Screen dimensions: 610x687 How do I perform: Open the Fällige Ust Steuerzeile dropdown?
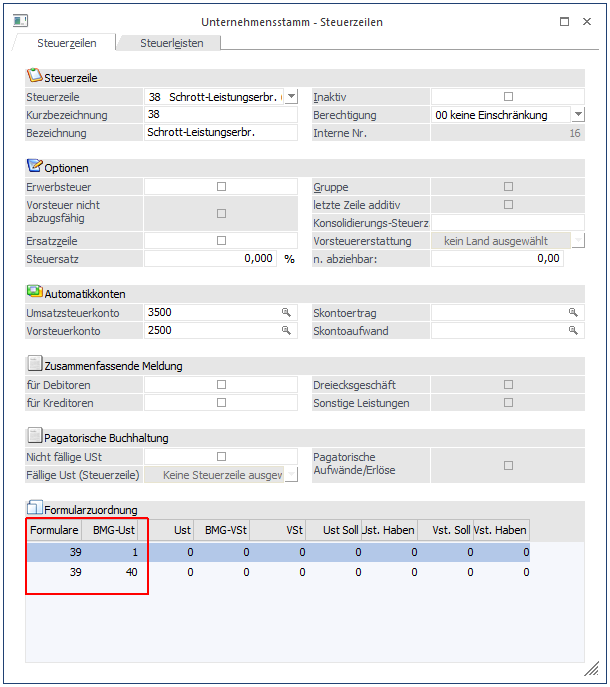[291, 475]
